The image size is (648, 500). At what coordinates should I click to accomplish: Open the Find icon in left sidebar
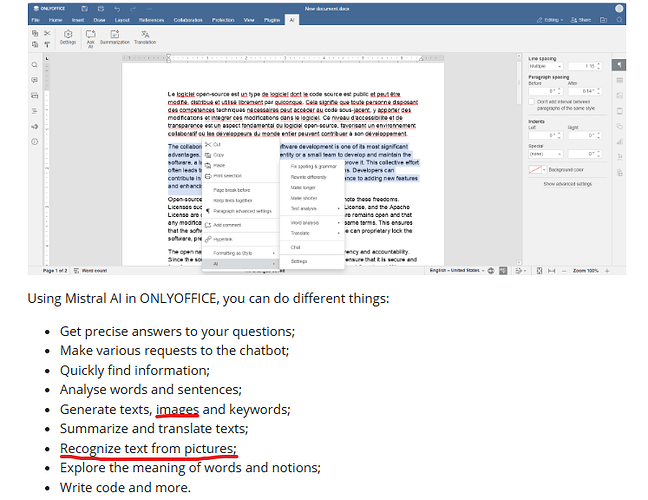click(35, 65)
